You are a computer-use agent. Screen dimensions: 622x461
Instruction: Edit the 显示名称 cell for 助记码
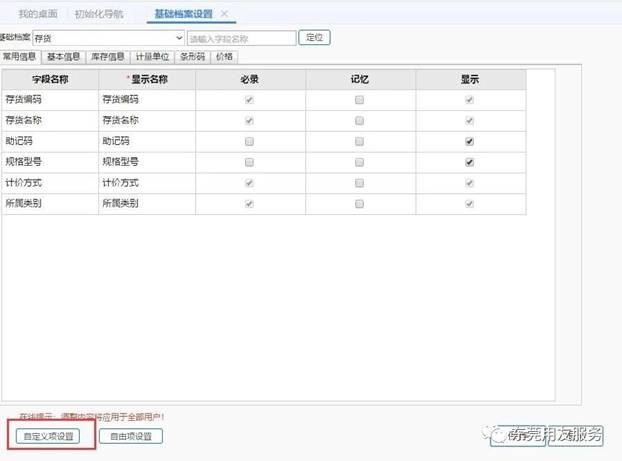146,142
